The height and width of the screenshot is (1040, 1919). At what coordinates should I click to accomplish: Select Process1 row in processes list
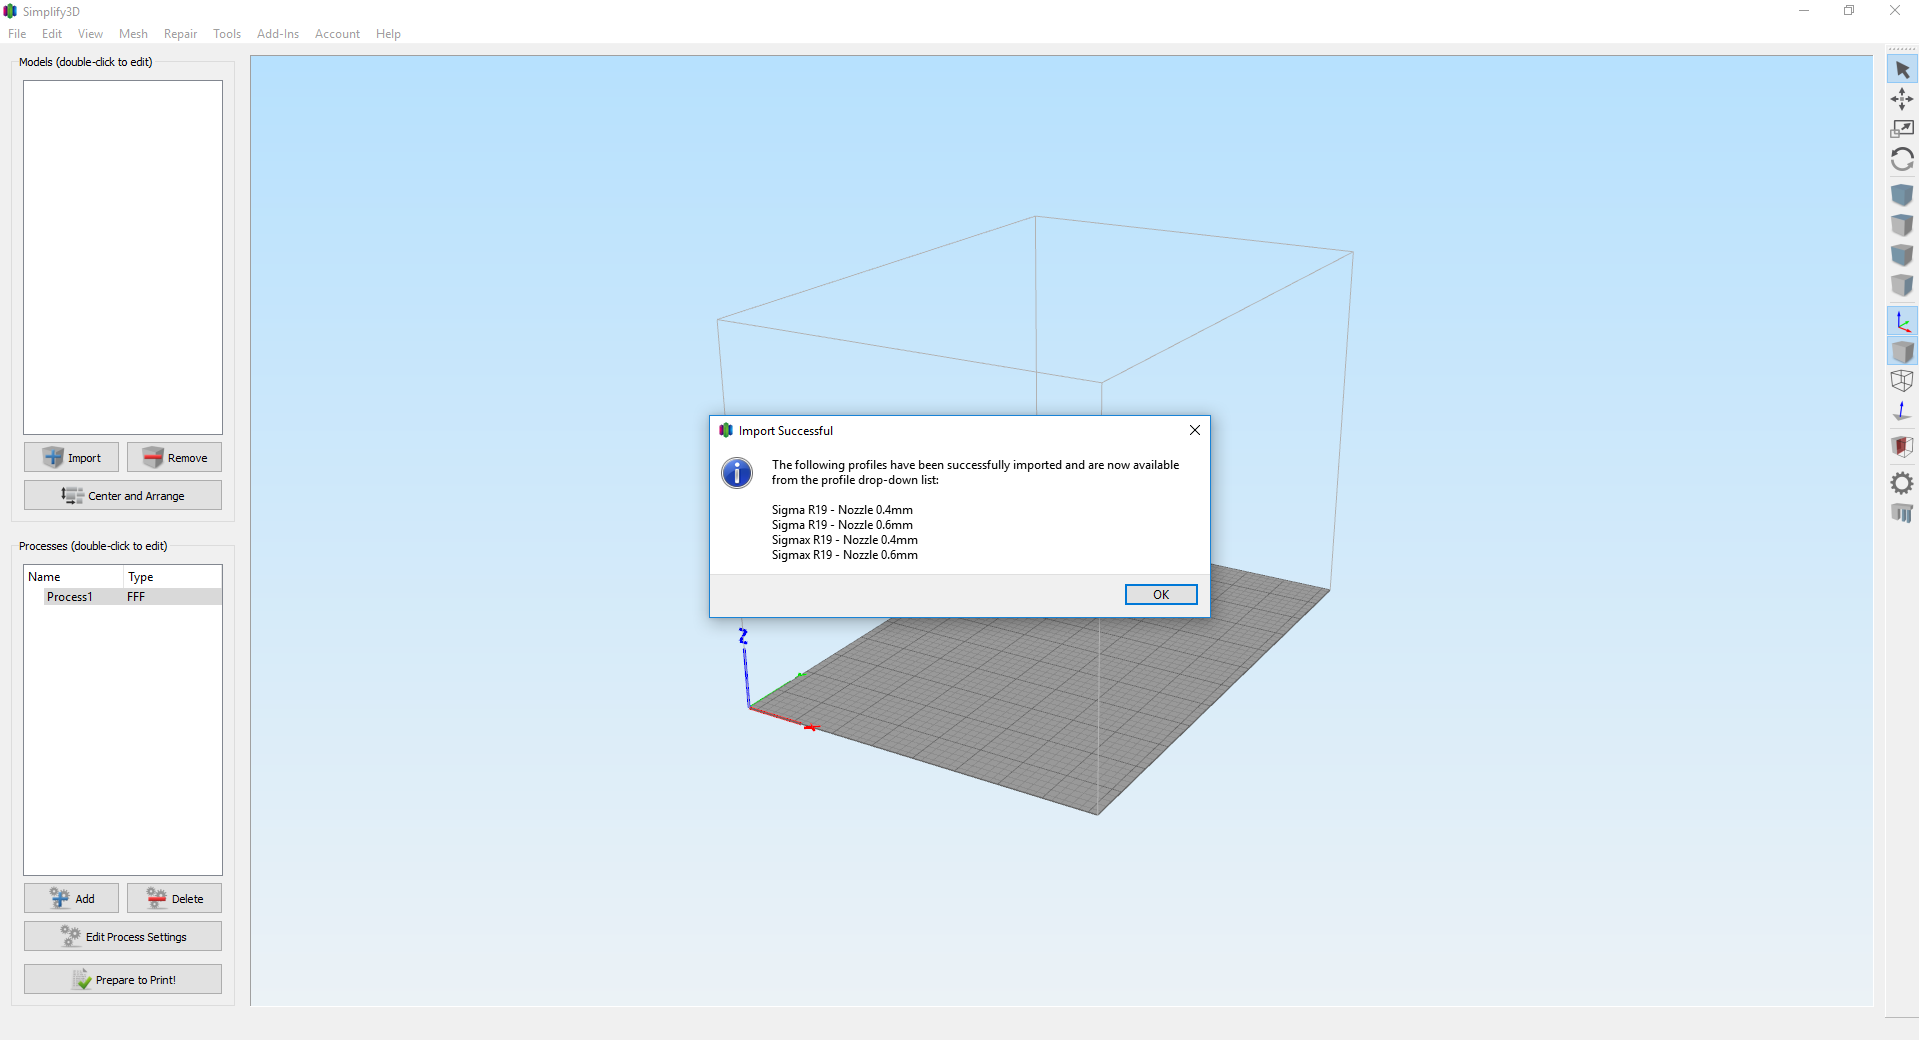click(x=123, y=597)
